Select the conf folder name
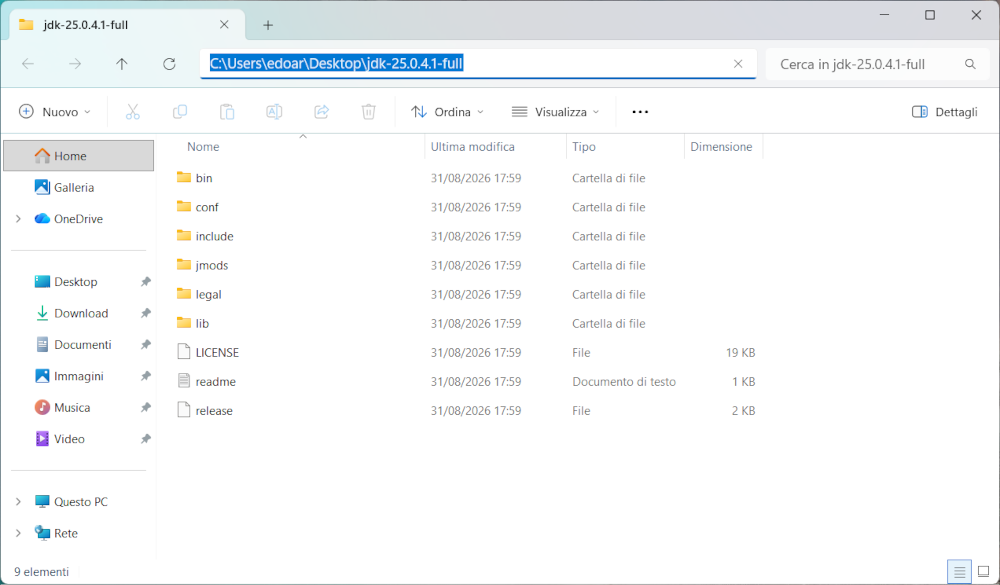The width and height of the screenshot is (1000, 585). [207, 207]
